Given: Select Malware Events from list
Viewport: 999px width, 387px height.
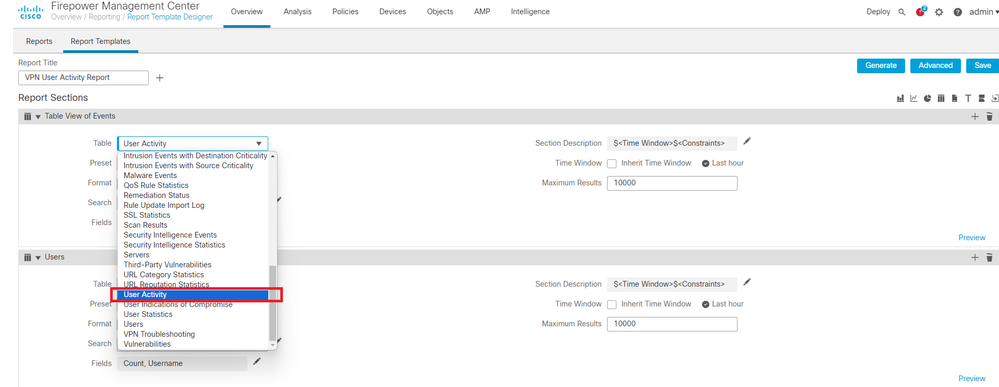Looking at the screenshot, I should [150, 175].
